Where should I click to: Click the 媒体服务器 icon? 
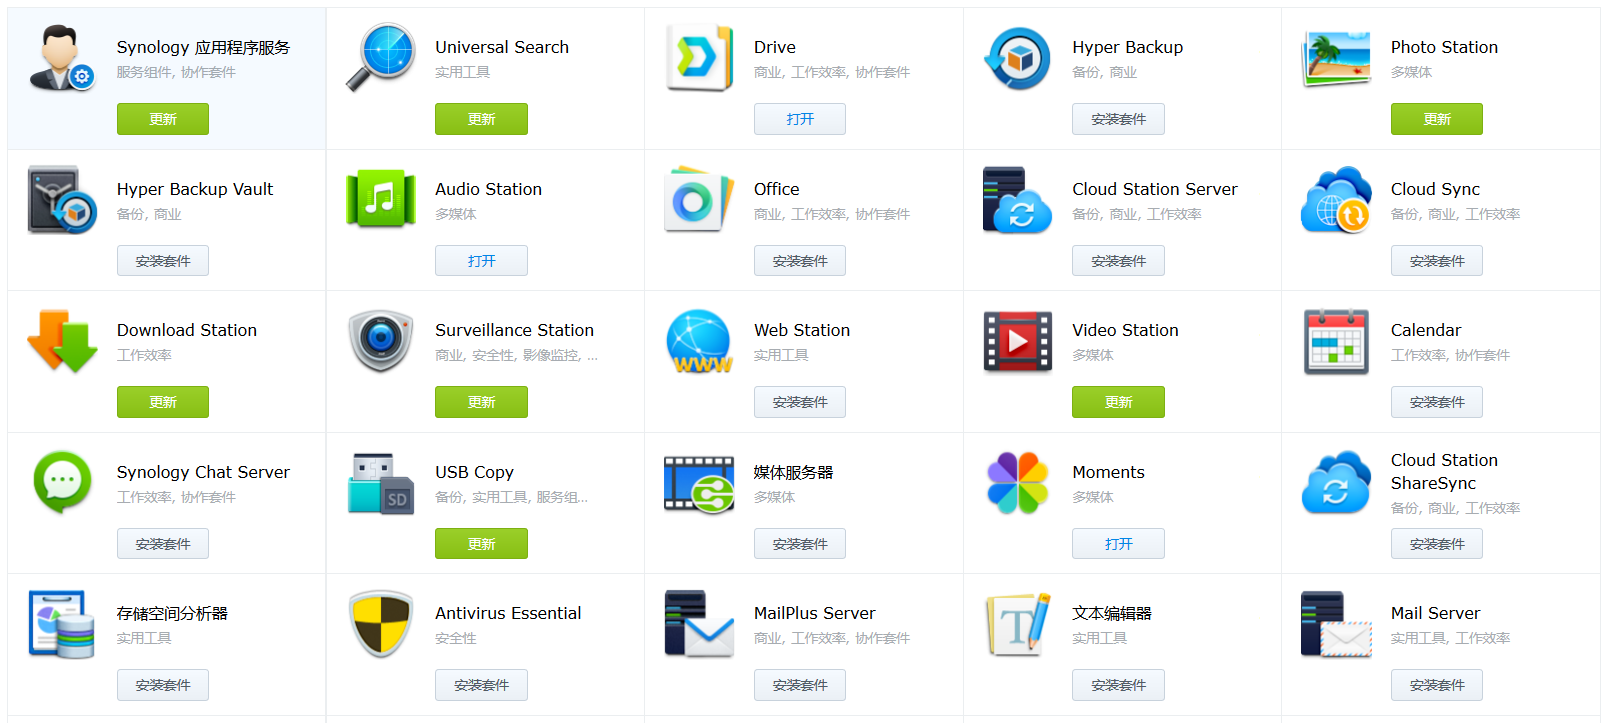[x=699, y=484]
